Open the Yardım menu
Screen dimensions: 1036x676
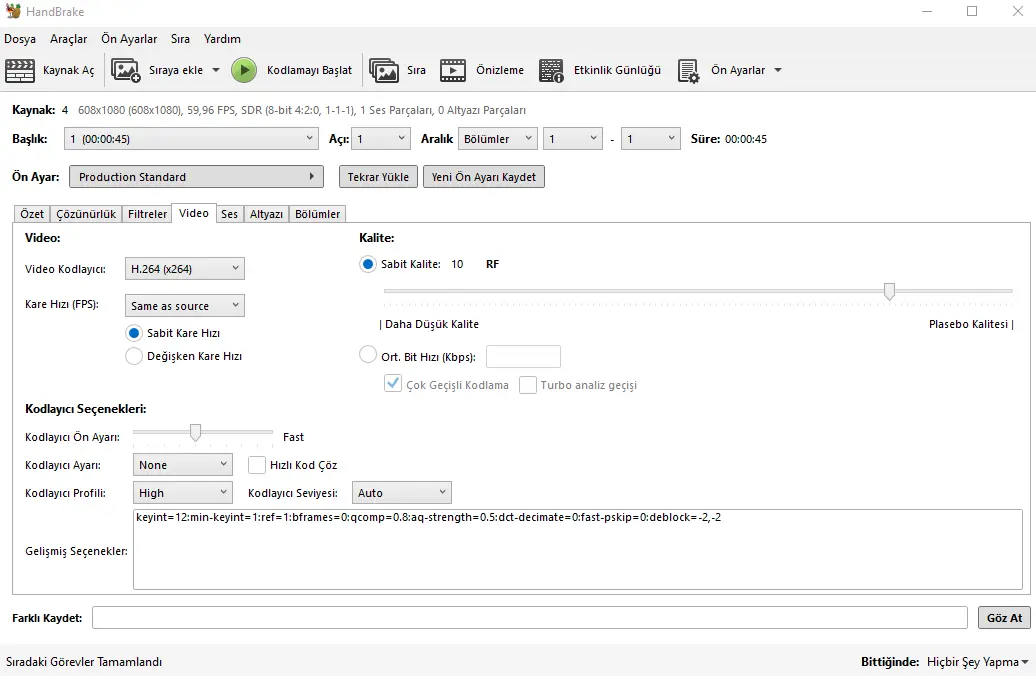click(x=222, y=39)
